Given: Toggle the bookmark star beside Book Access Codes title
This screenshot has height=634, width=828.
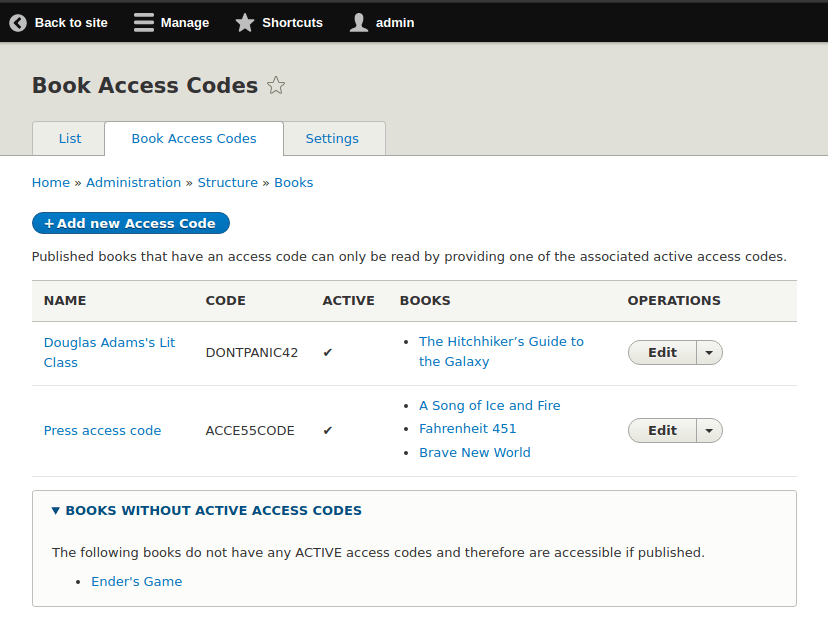Looking at the screenshot, I should coord(276,86).
